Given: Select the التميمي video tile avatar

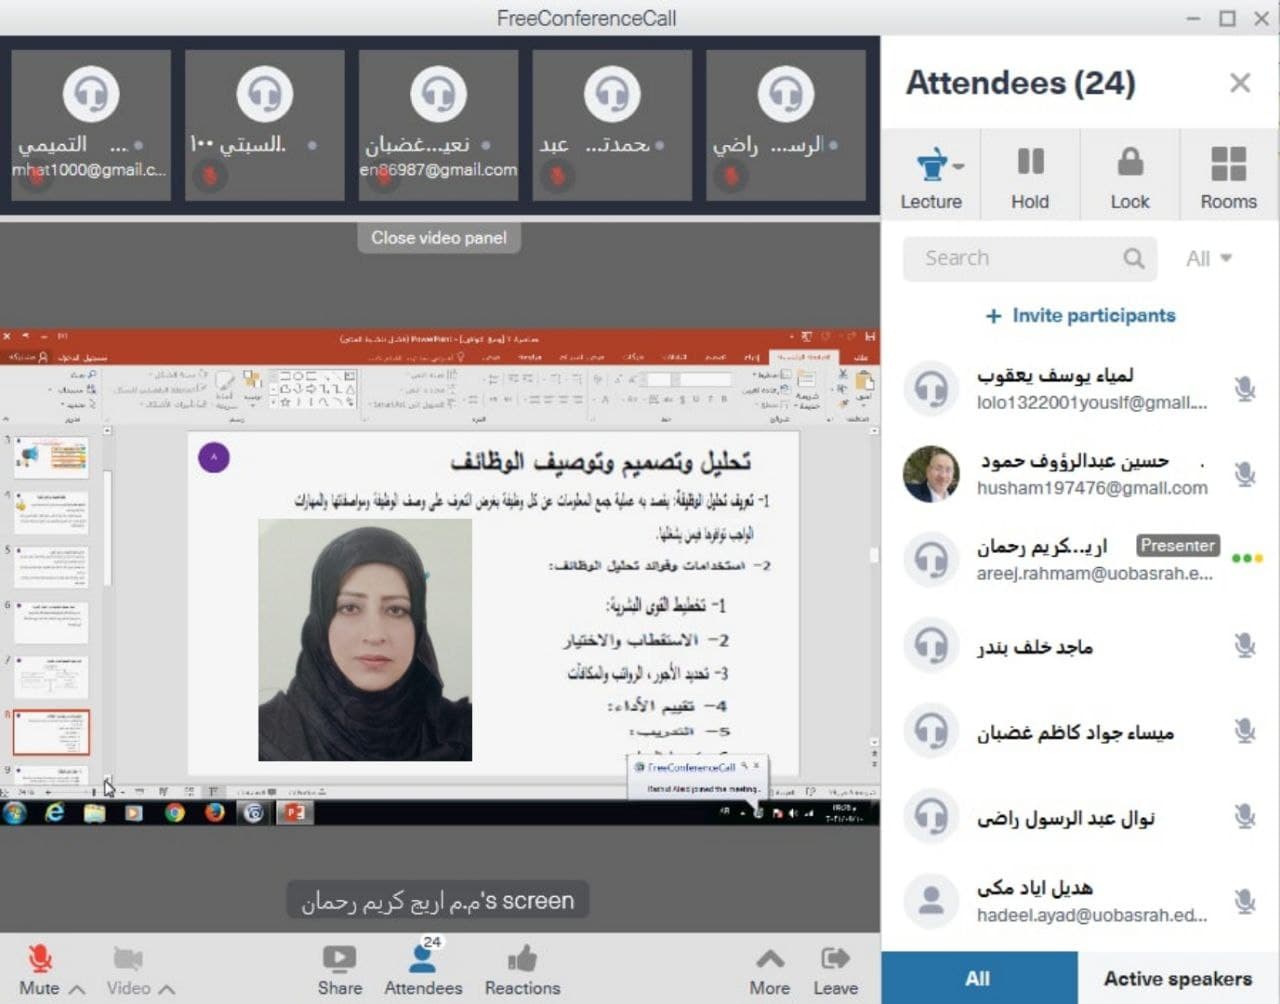Looking at the screenshot, I should [x=91, y=93].
